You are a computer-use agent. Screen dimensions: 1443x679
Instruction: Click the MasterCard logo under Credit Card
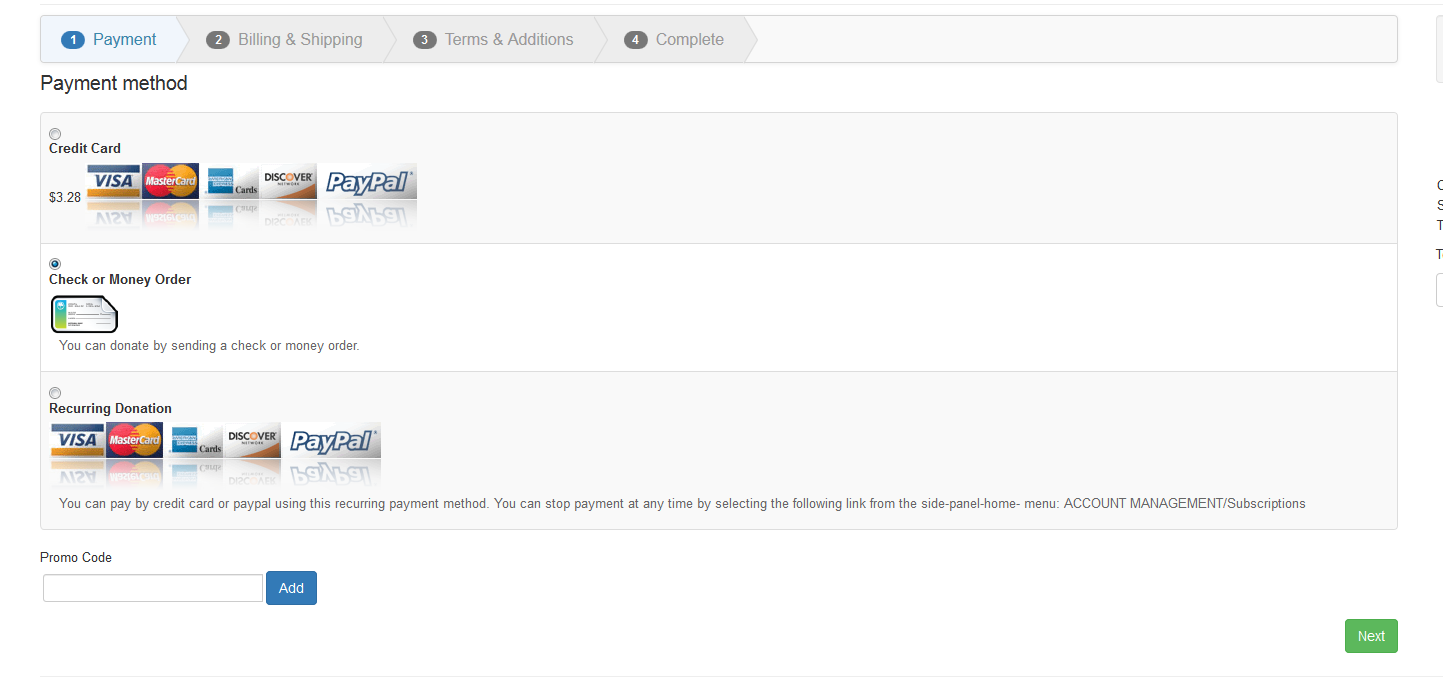pos(170,181)
